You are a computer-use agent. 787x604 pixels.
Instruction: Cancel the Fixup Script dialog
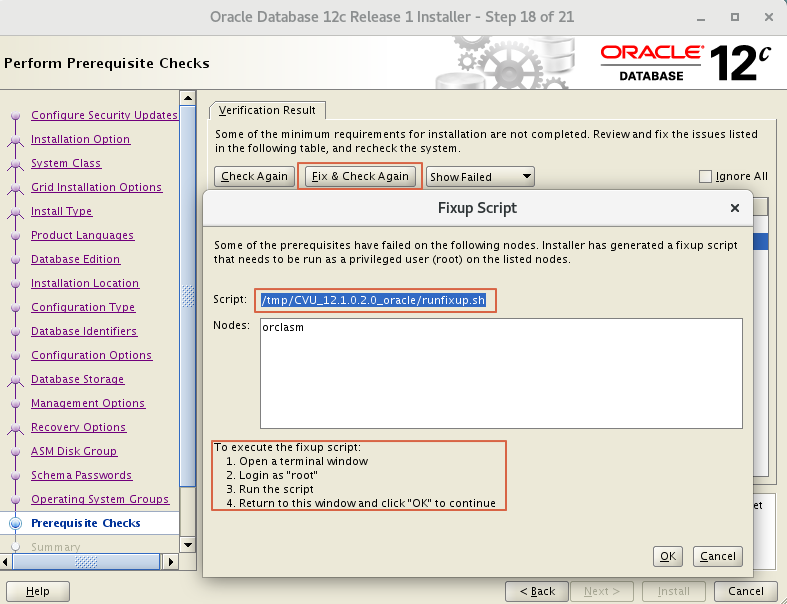pyautogui.click(x=717, y=556)
